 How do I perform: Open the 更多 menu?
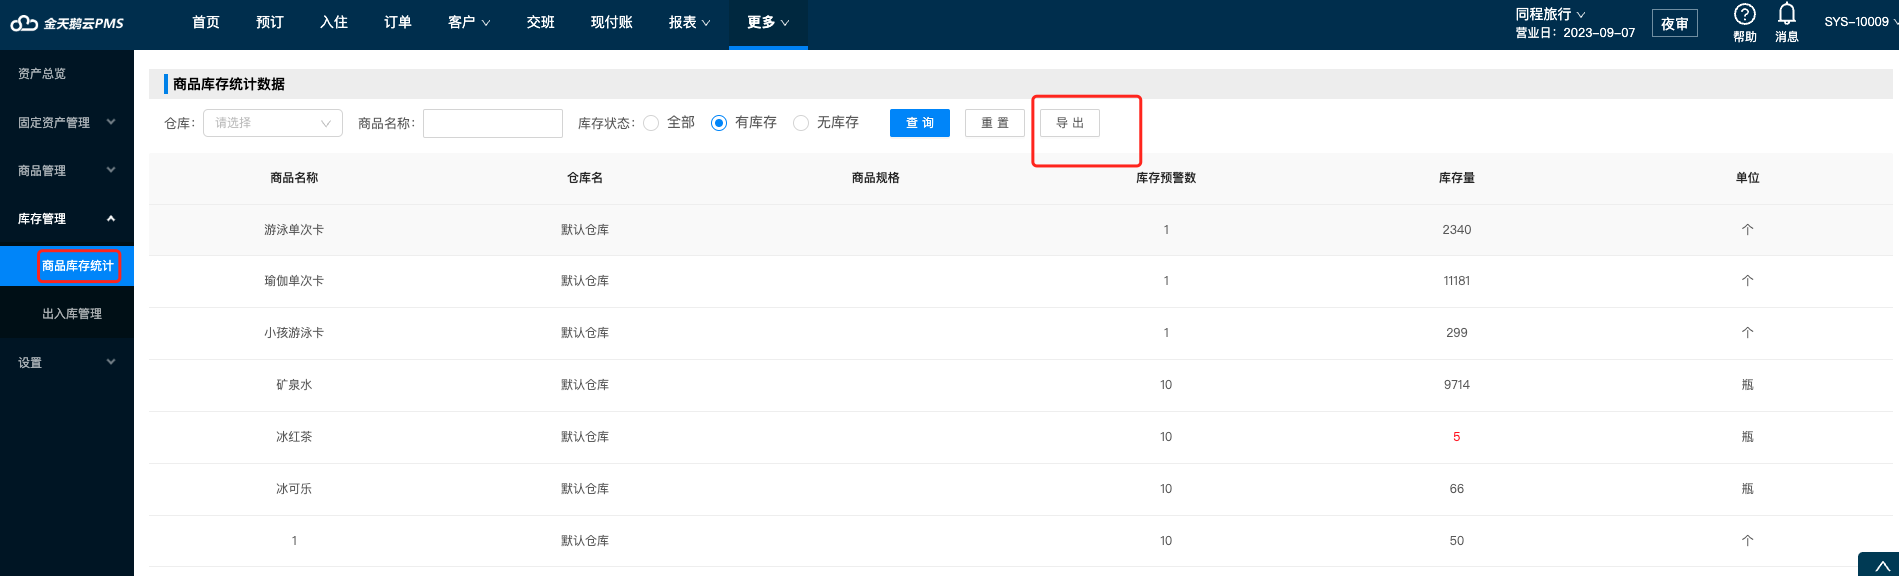pos(768,22)
